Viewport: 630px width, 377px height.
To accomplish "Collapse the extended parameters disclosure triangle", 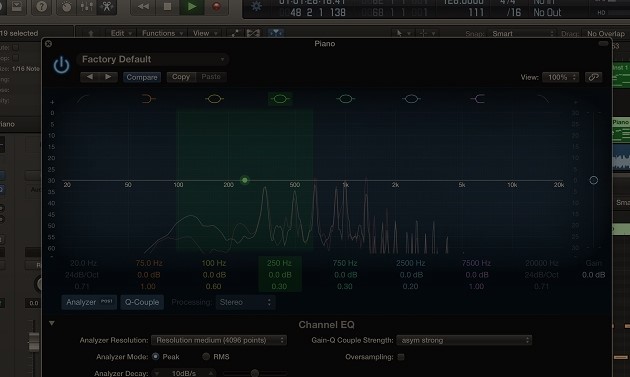I will pos(51,323).
